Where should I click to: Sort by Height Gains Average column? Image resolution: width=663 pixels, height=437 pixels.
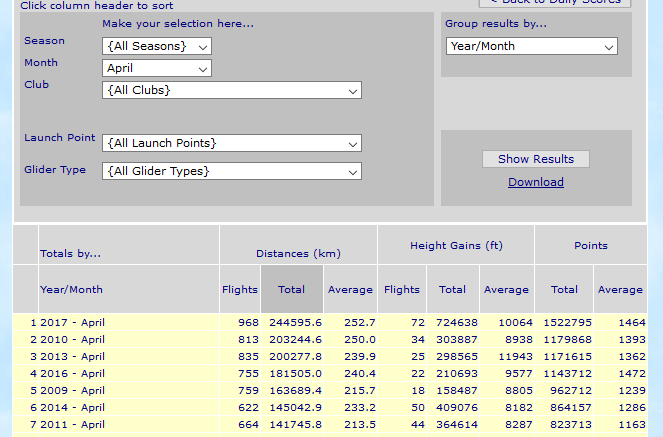coord(506,290)
